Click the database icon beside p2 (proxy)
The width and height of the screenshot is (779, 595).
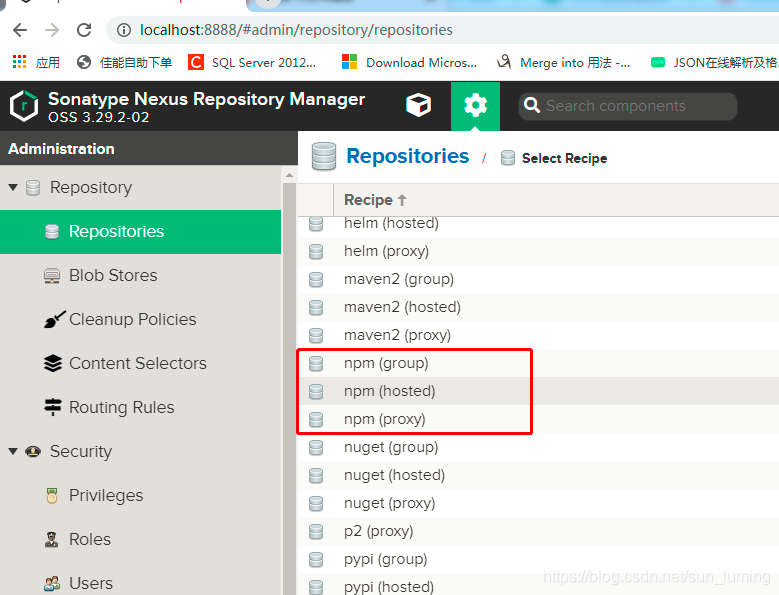(x=316, y=531)
